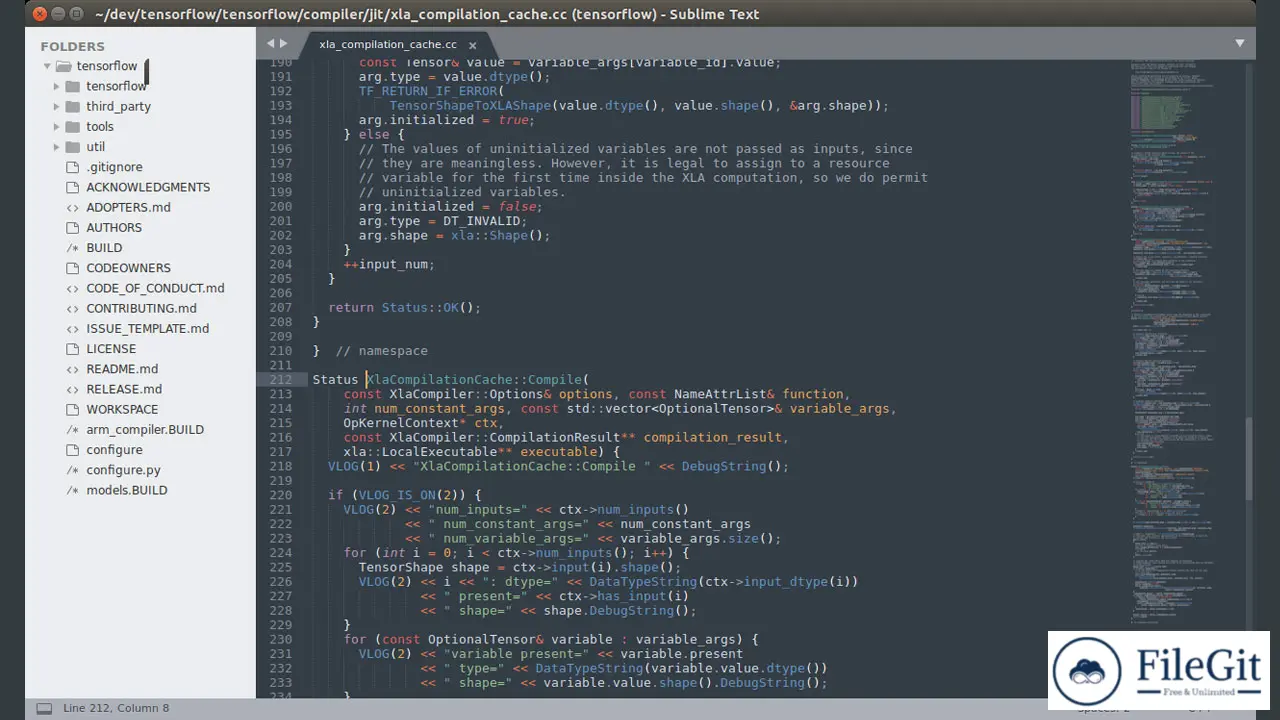This screenshot has width=1280, height=720.
Task: Close the Sublime Text window
Action: 38,14
